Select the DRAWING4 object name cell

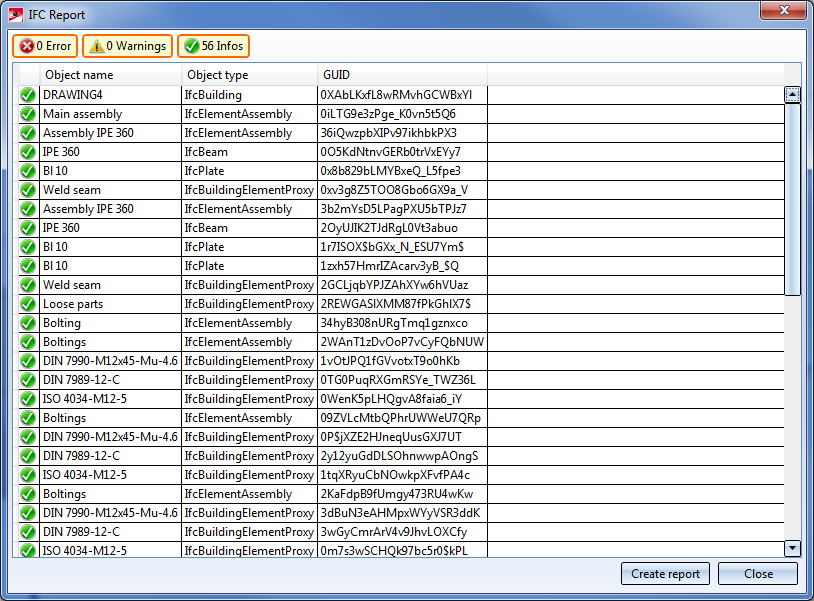(111, 95)
